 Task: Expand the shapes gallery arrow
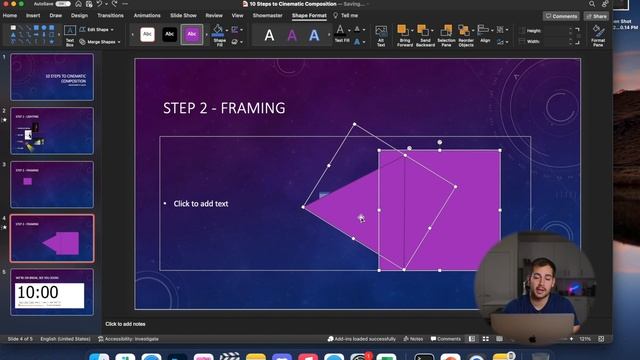click(x=60, y=36)
